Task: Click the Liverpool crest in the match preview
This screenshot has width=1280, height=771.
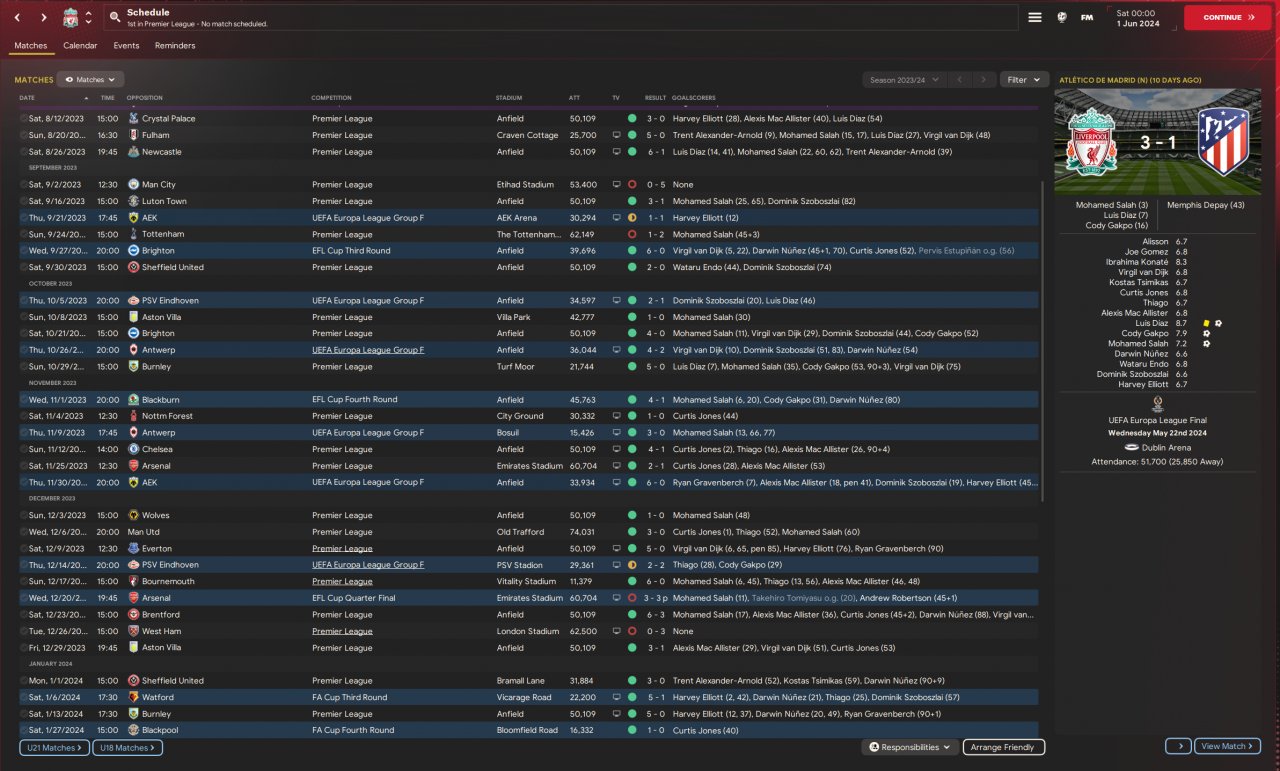Action: 1092,141
